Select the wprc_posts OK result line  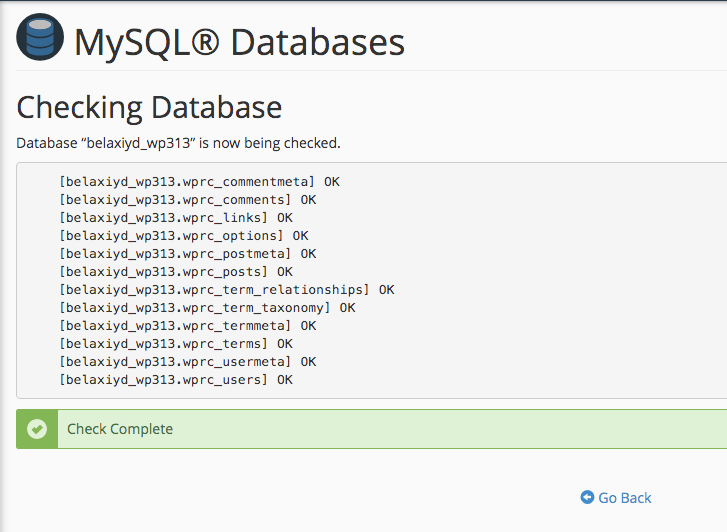[176, 272]
